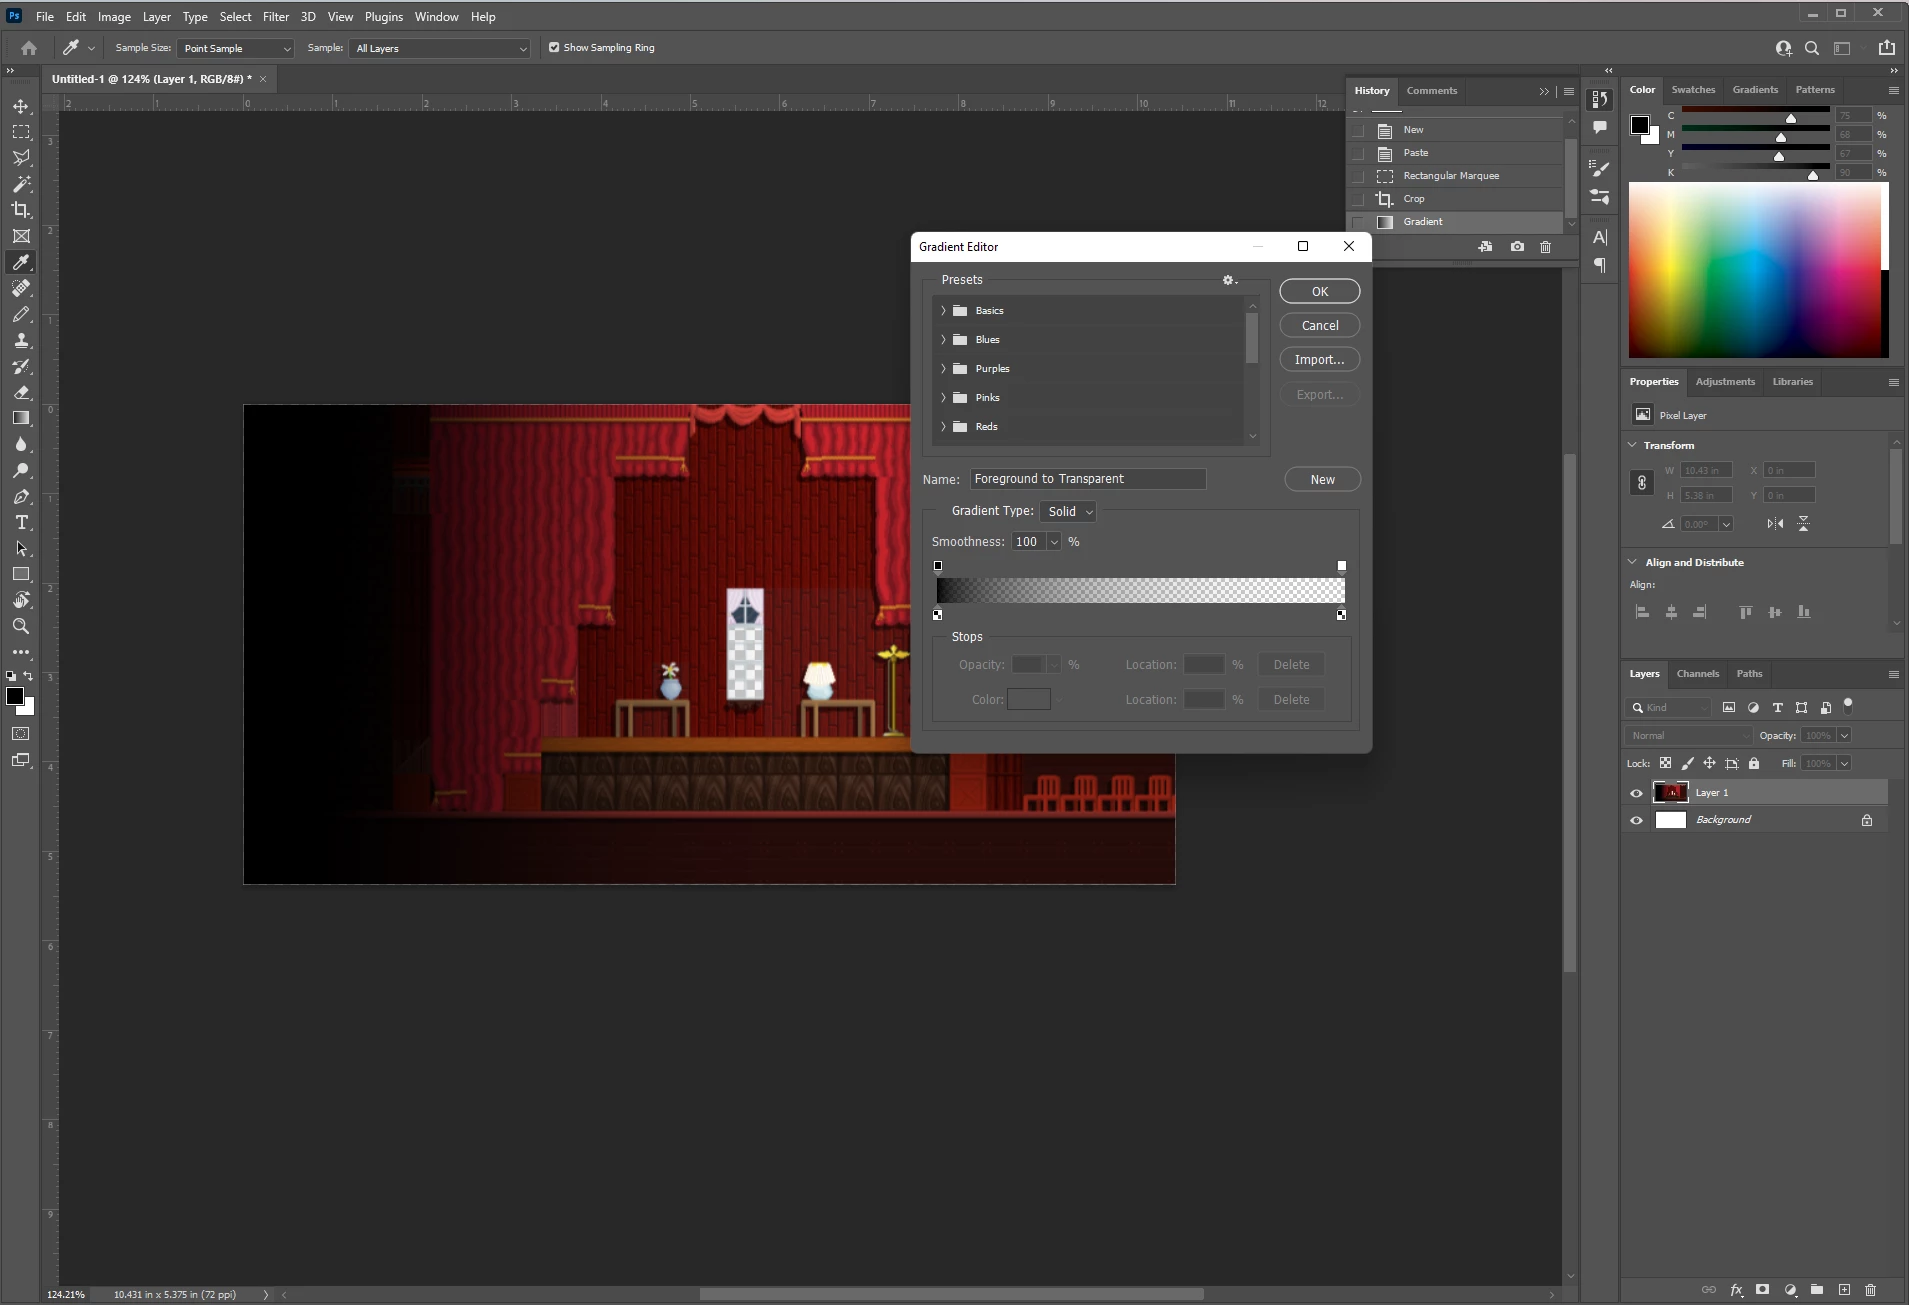Switch to the Adjustments tab
The image size is (1909, 1305).
(x=1725, y=382)
